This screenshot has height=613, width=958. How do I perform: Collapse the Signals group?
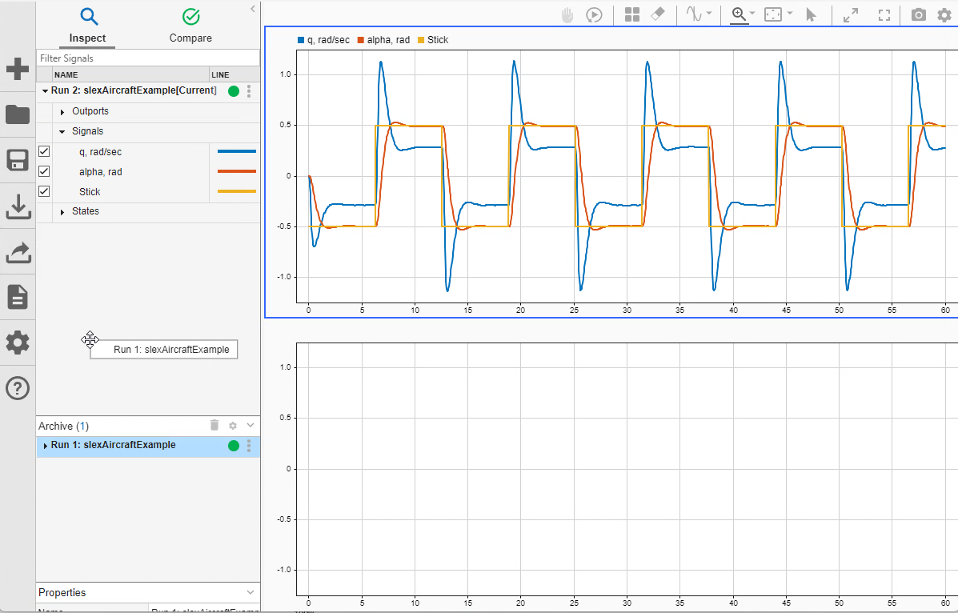pyautogui.click(x=62, y=131)
